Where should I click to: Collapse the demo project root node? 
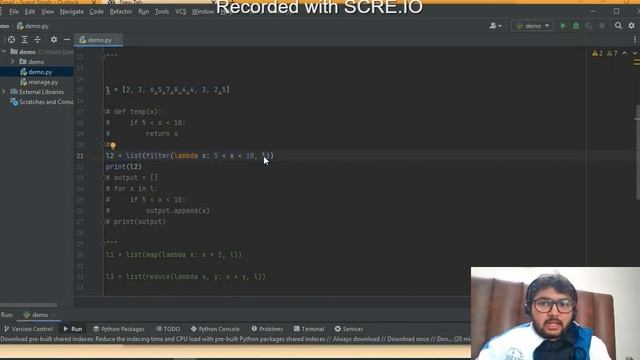(4, 52)
